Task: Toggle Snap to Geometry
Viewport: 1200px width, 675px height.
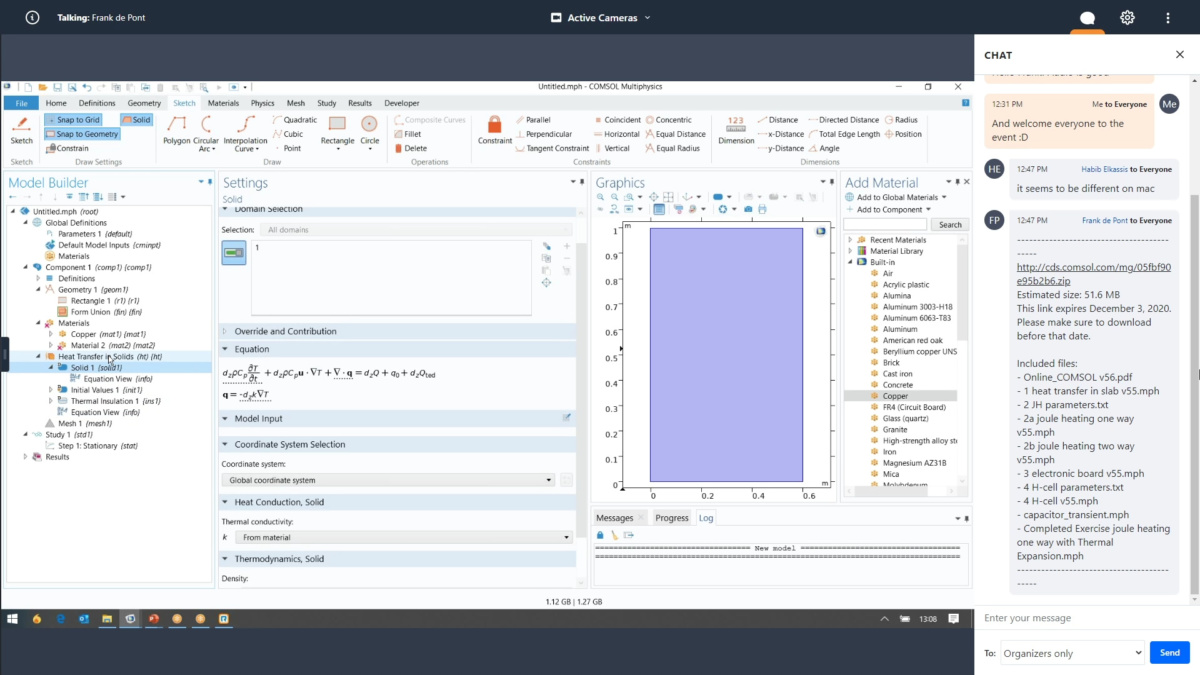Action: (81, 134)
